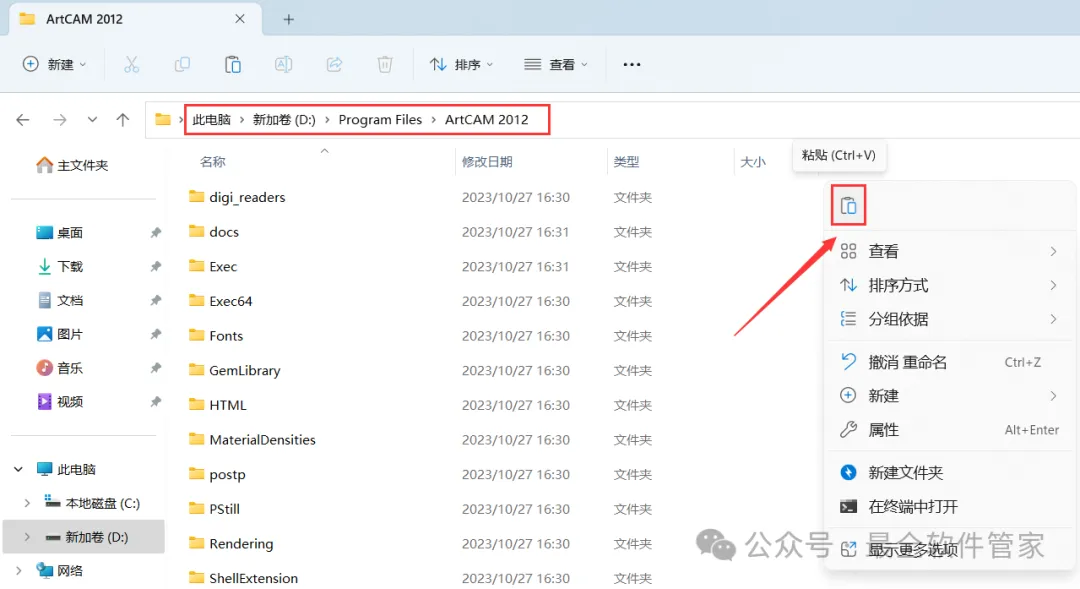Image resolution: width=1080 pixels, height=589 pixels.
Task: Sort by the 名称 column header
Action: point(213,162)
